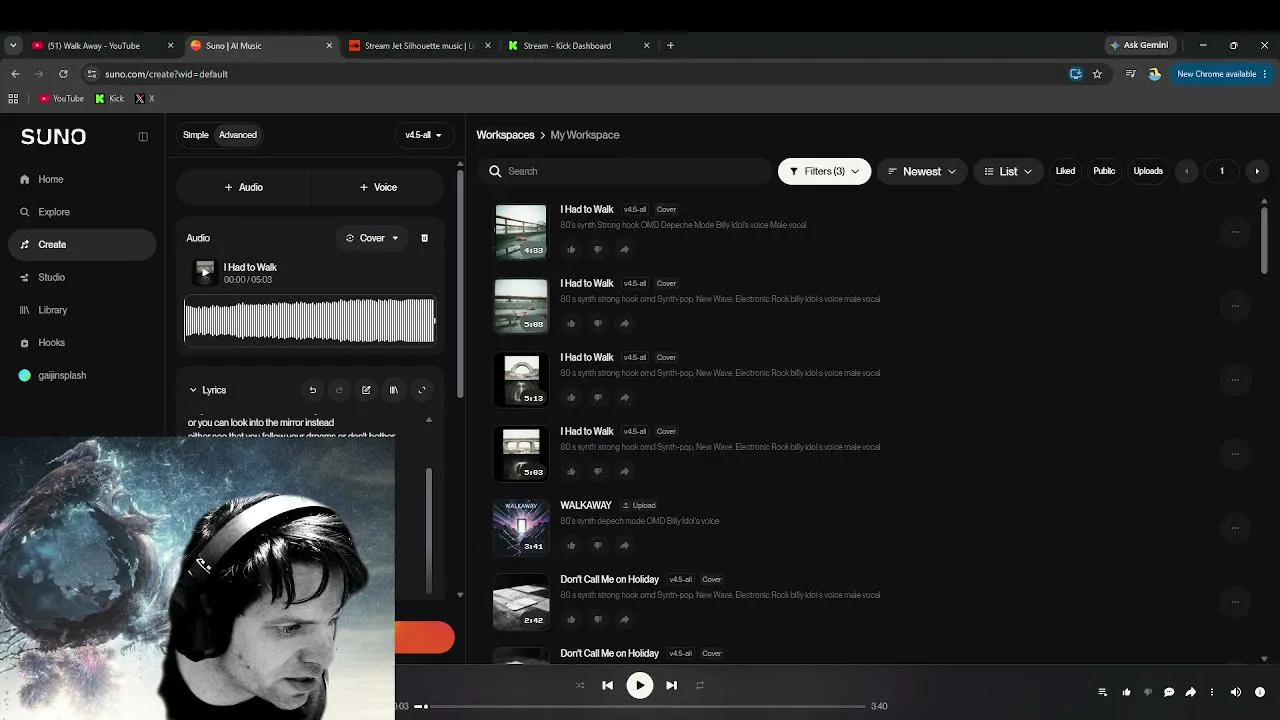Toggle the Uploads filter
The width and height of the screenshot is (1280, 720).
click(x=1148, y=171)
